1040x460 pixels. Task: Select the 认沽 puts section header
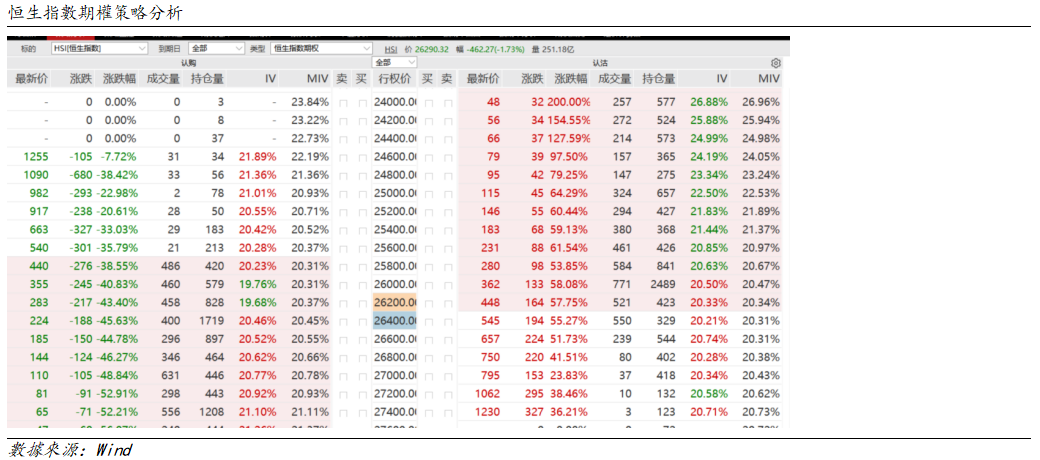click(x=600, y=62)
